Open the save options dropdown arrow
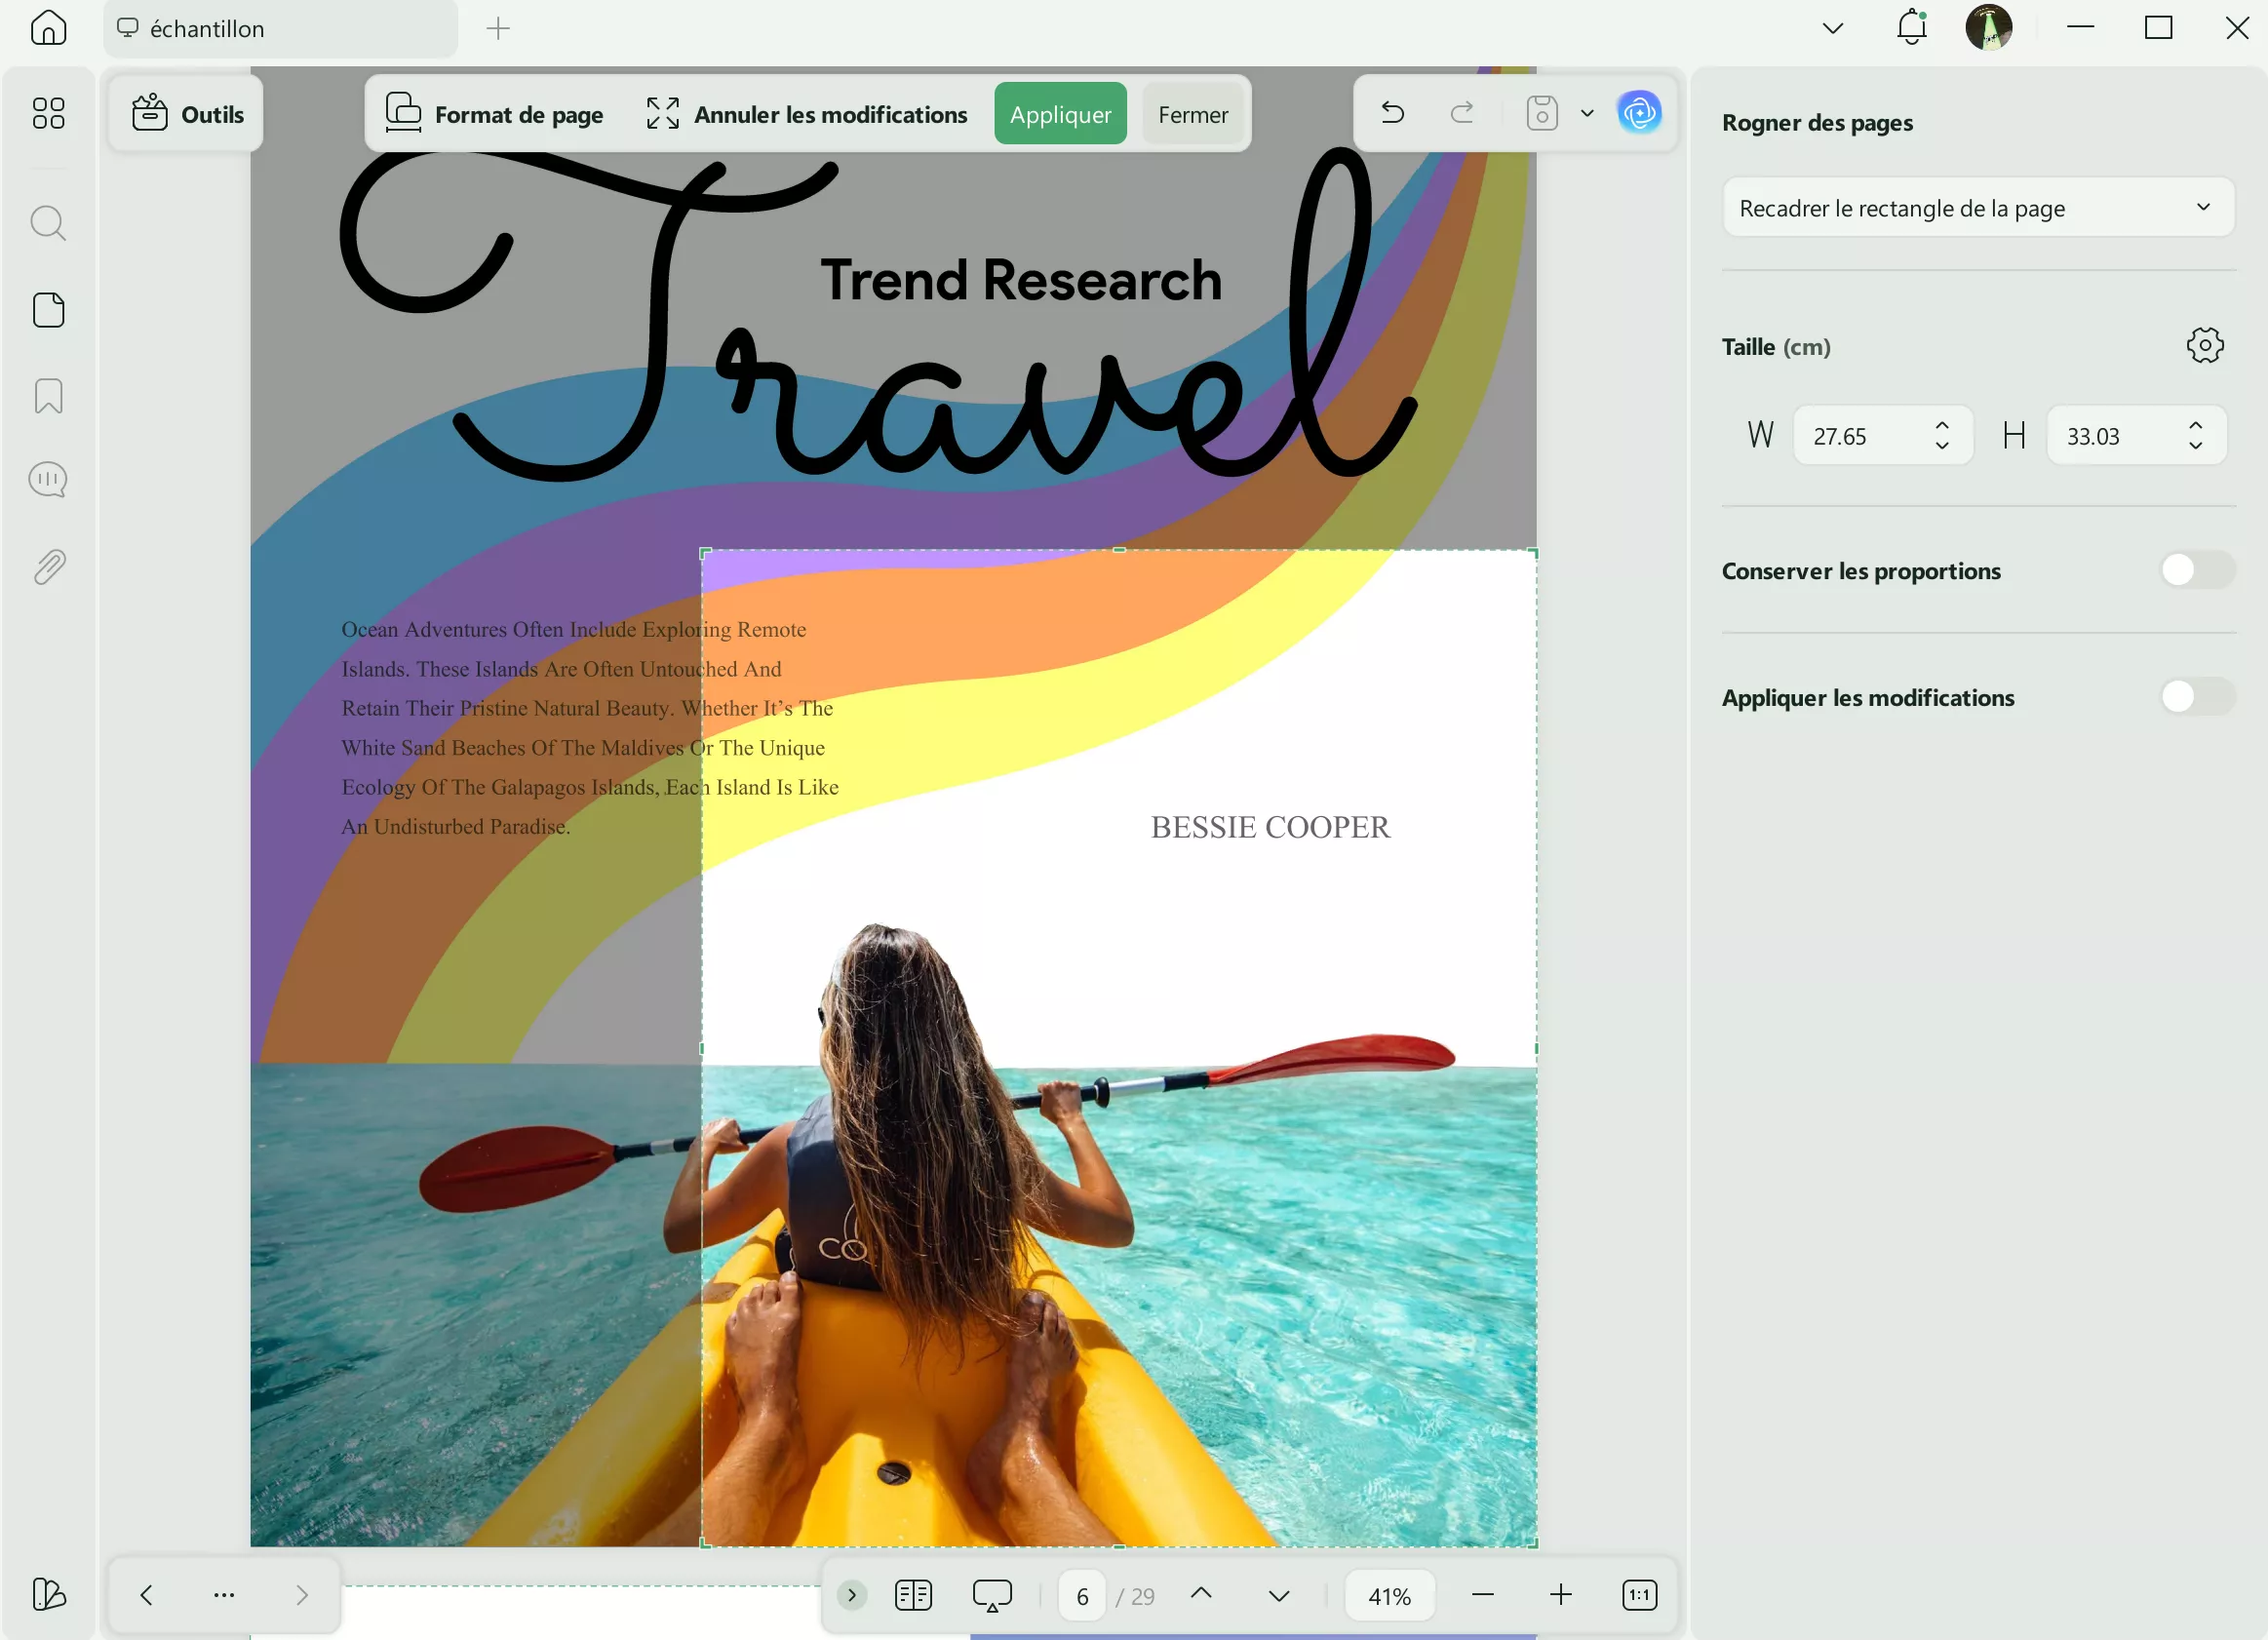Viewport: 2268px width, 1640px height. pos(1587,113)
